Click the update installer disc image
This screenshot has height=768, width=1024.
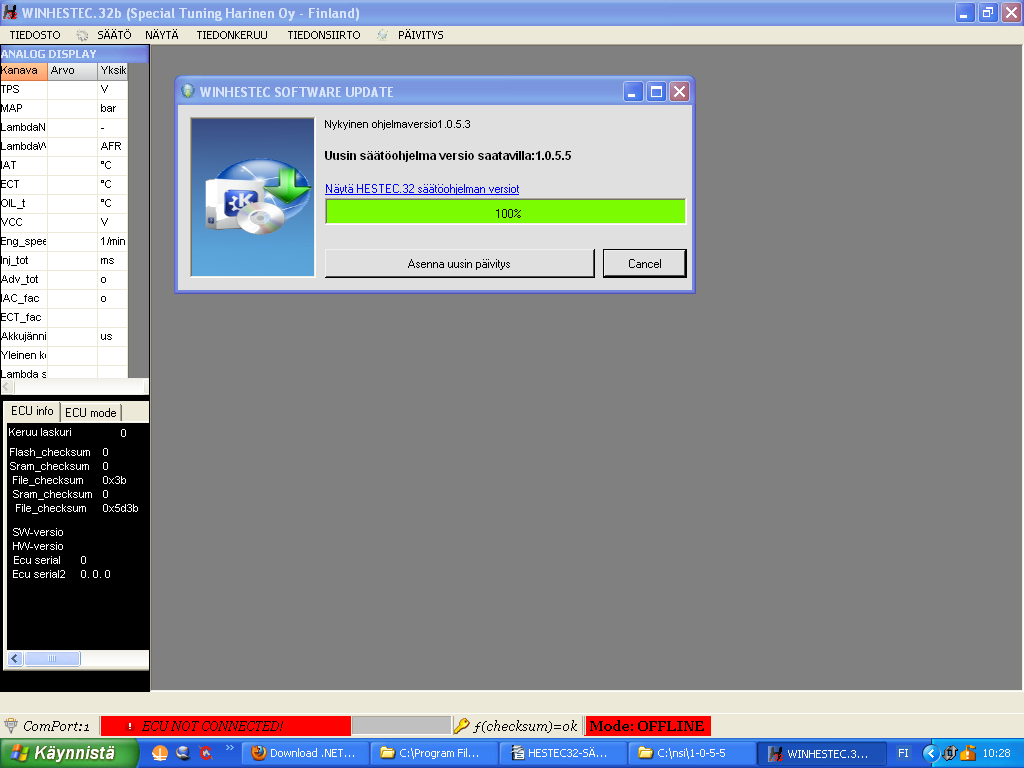coord(253,197)
